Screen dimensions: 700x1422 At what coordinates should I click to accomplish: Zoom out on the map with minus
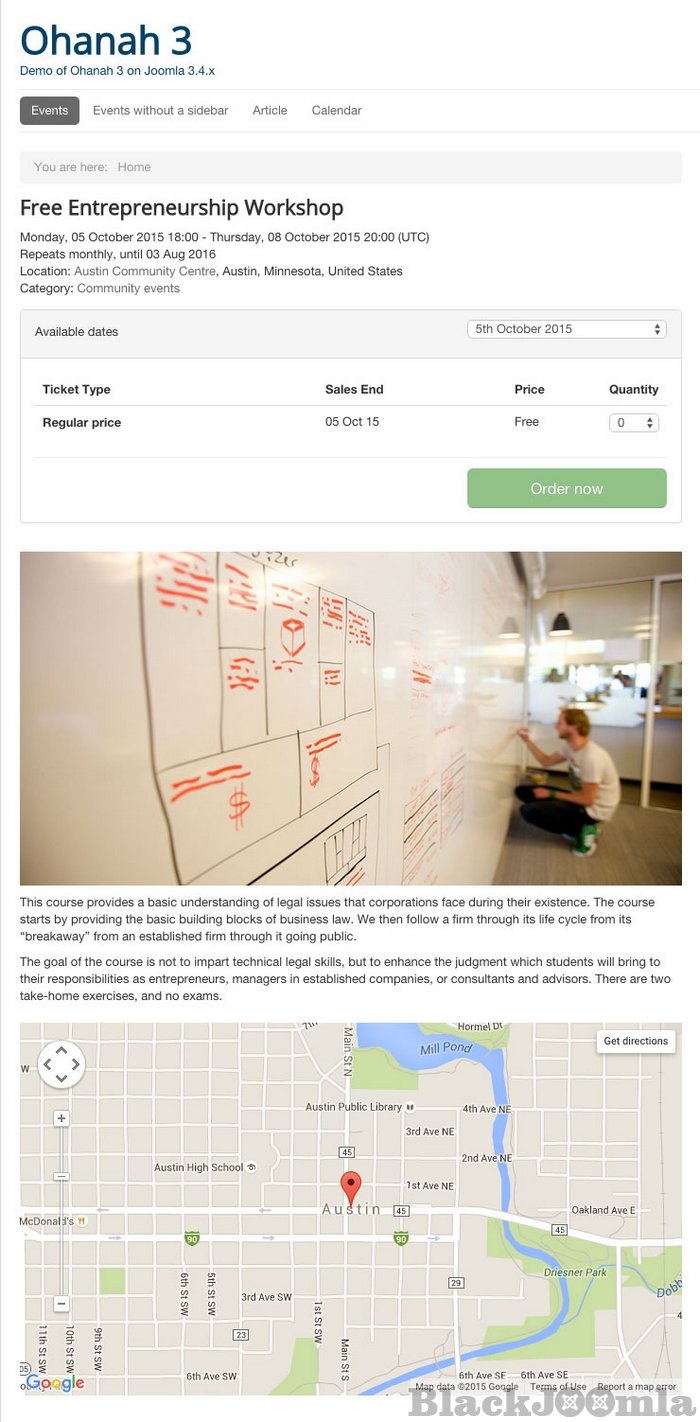(x=61, y=1304)
